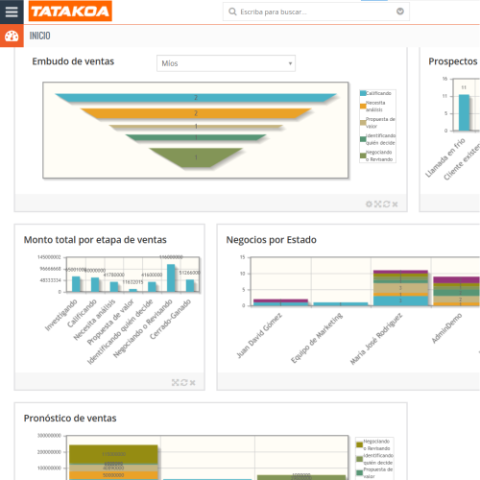Click the dashboard gauge icon beside INICIO
Screen dimensions: 480x480
[12, 36]
